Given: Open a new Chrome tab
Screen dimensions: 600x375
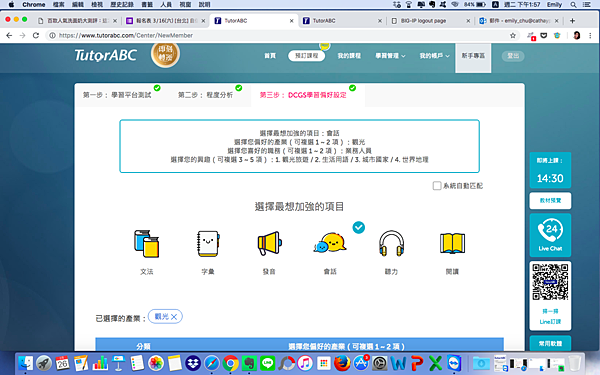Looking at the screenshot, I should point(572,21).
